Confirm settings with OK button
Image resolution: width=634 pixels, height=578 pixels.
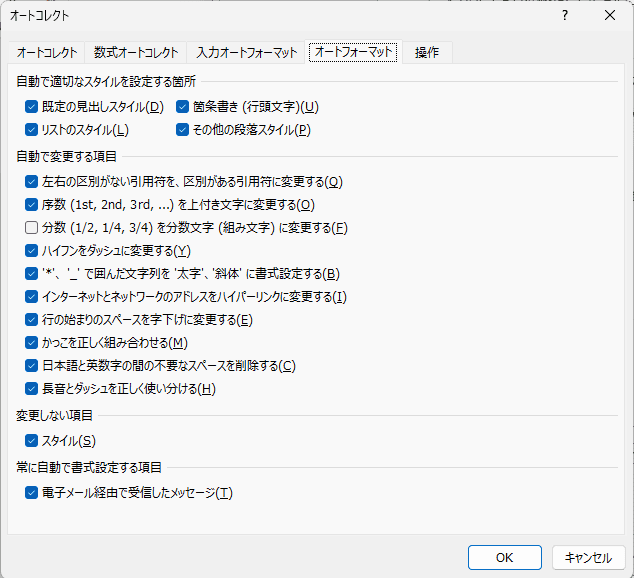[505, 558]
